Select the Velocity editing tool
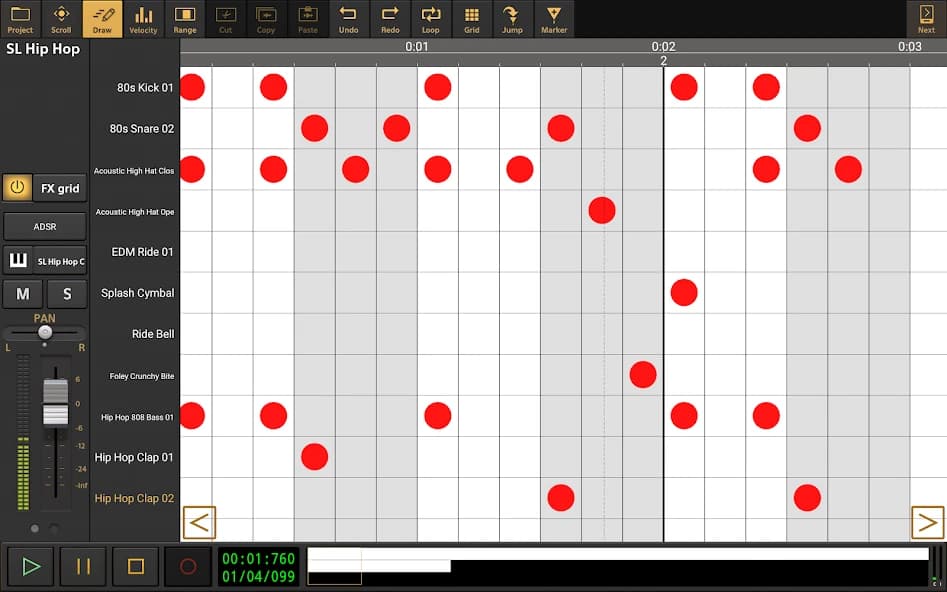This screenshot has height=592, width=947. pyautogui.click(x=143, y=18)
